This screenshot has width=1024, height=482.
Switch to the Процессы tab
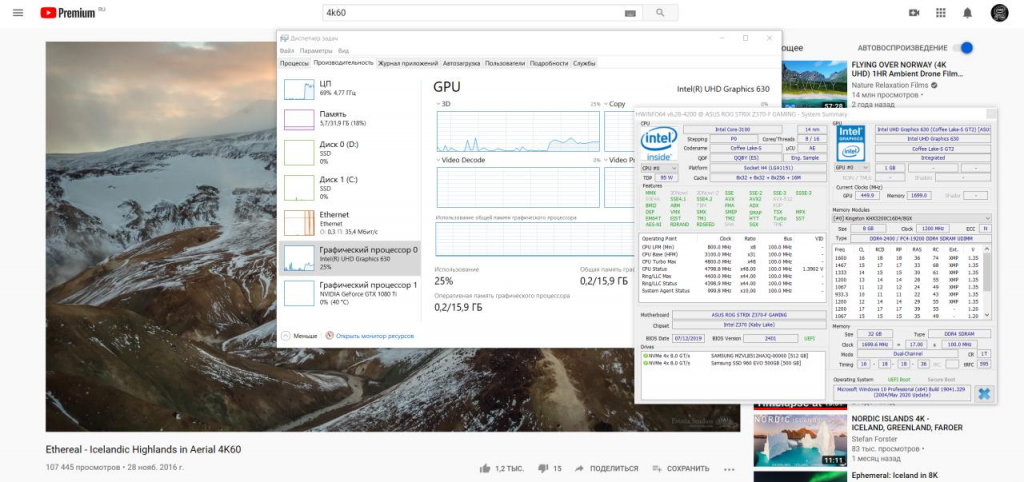(x=294, y=63)
